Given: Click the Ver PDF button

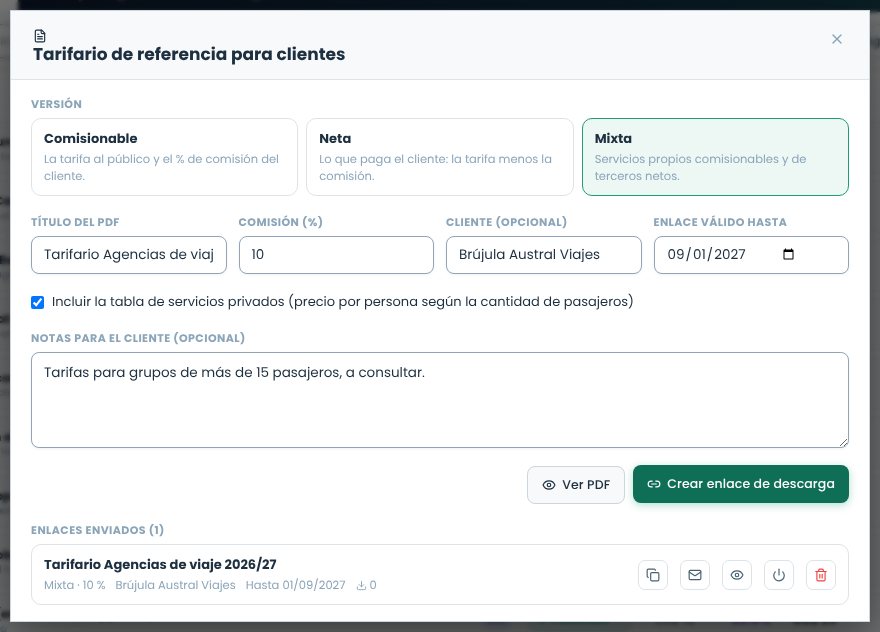Looking at the screenshot, I should coord(576,485).
